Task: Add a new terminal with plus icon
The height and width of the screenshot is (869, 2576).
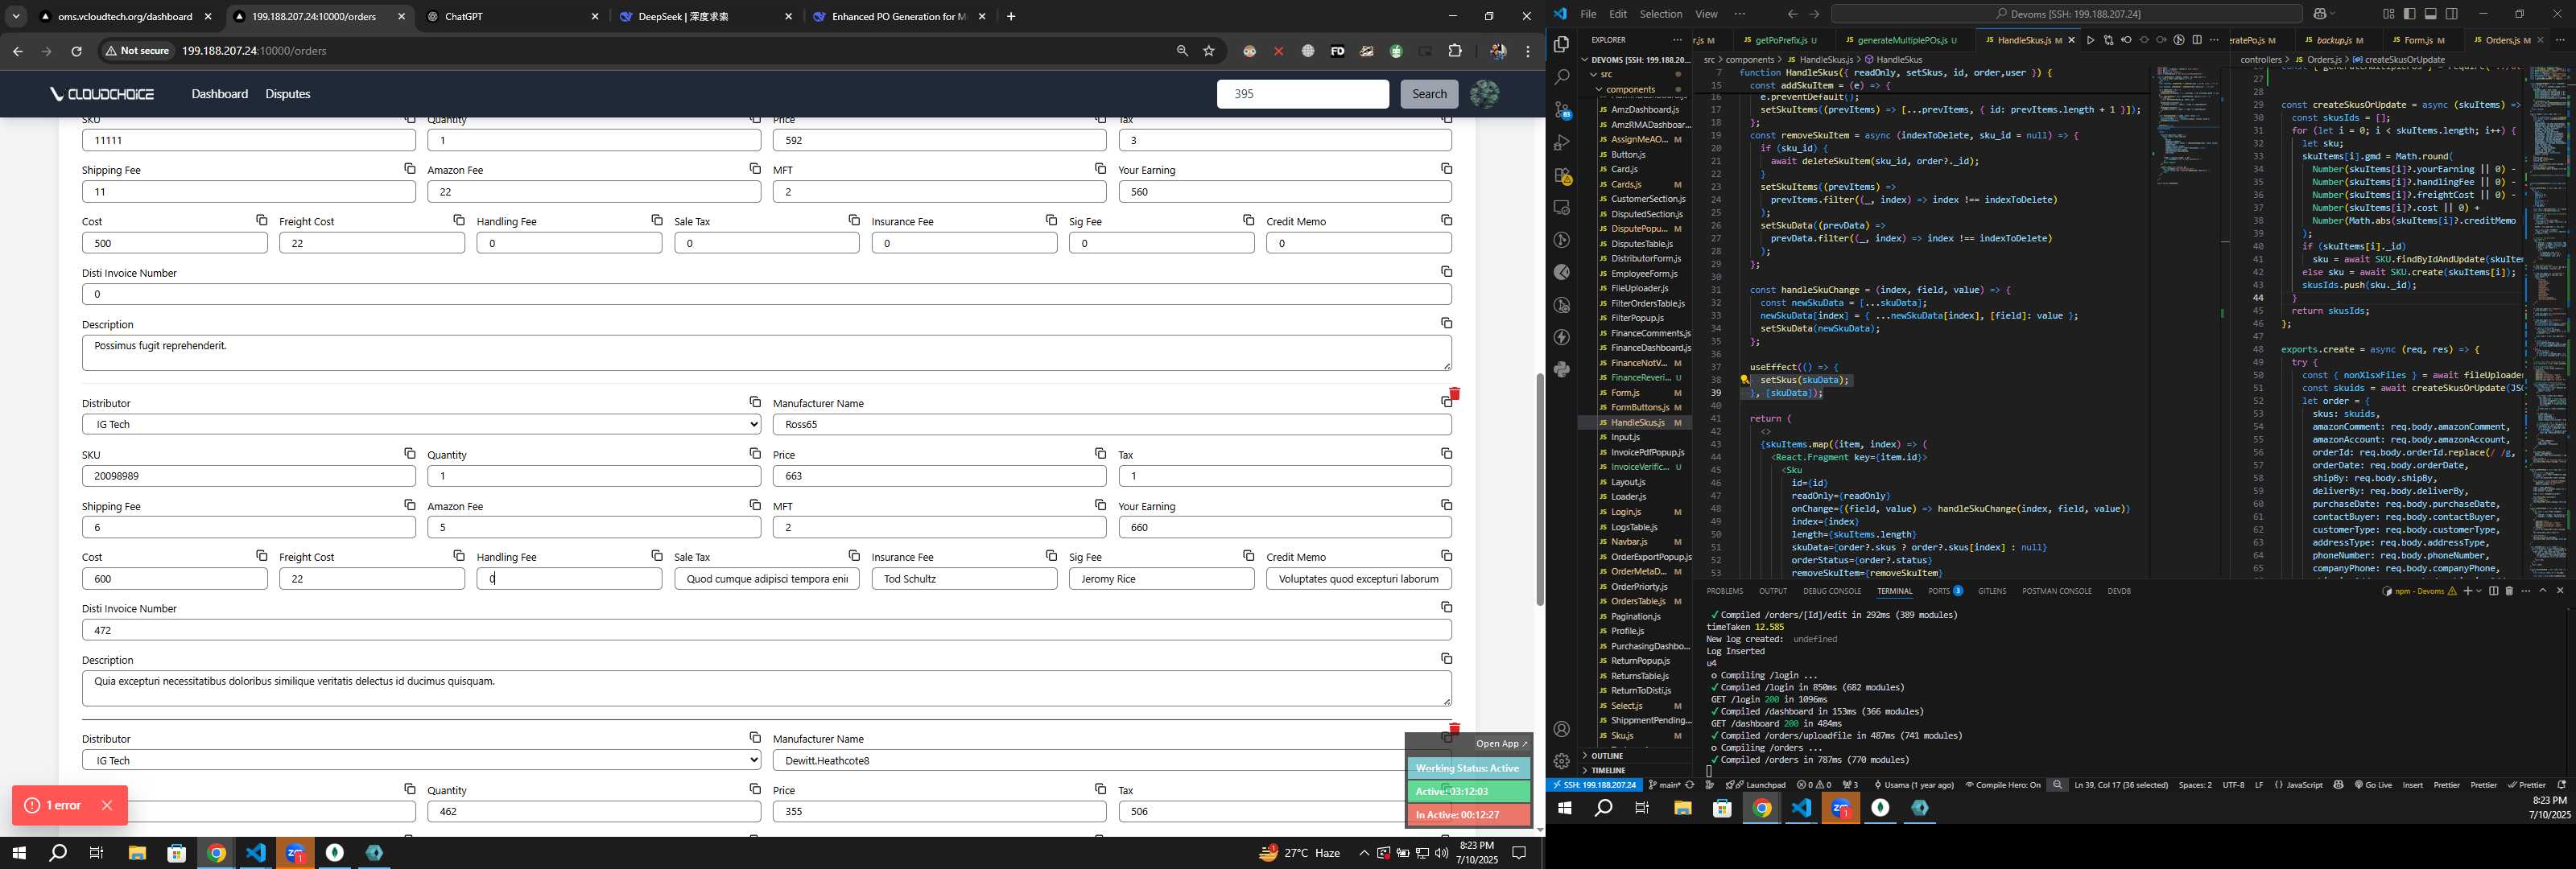Action: tap(2467, 591)
